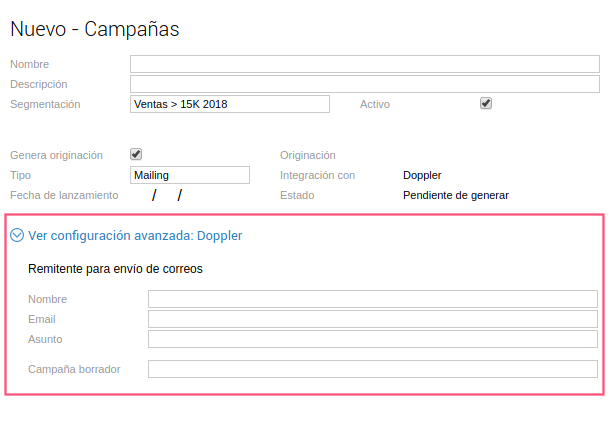Screen dimensions: 615x426
Task: Click the Tipo field showing Mailing
Action: tap(189, 175)
